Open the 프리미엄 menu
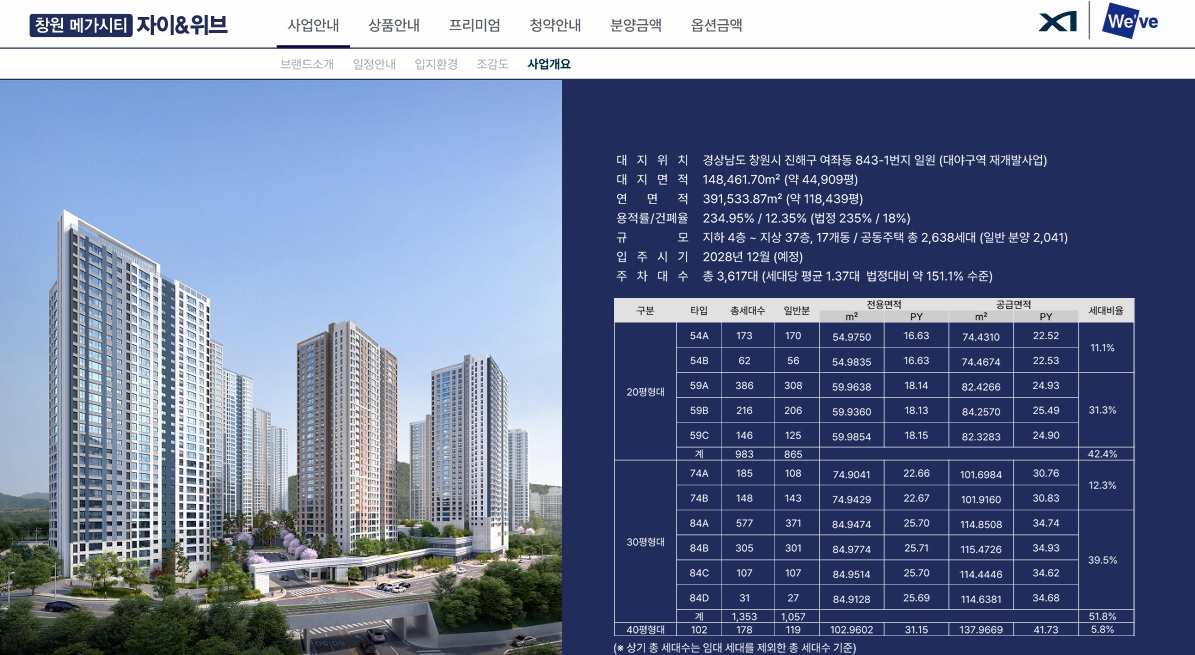 pyautogui.click(x=475, y=25)
